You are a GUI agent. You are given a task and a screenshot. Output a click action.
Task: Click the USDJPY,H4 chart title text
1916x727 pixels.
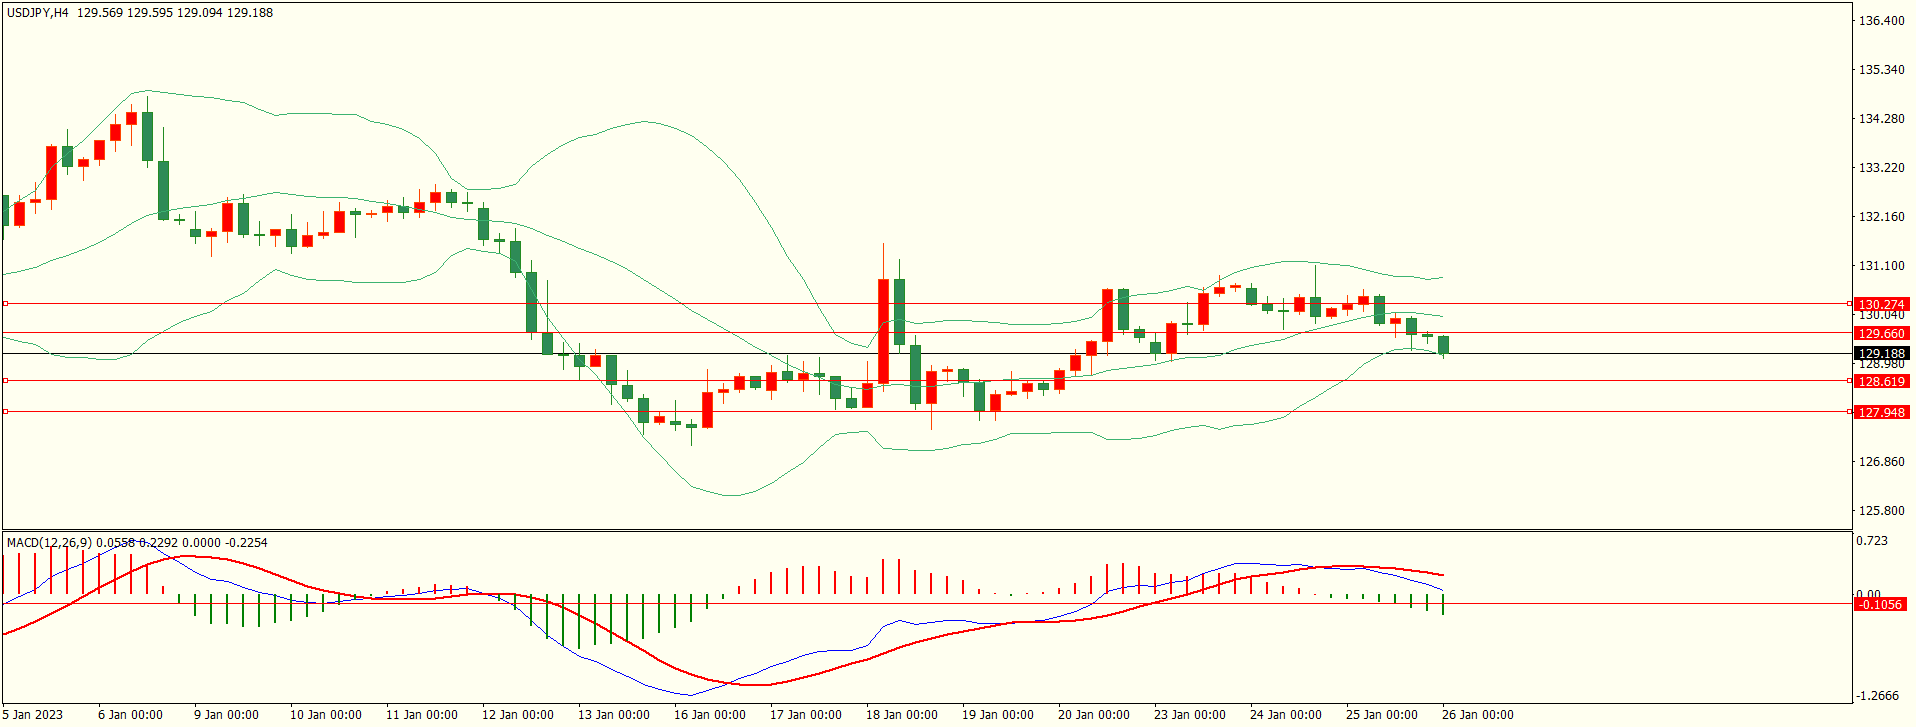[x=37, y=13]
